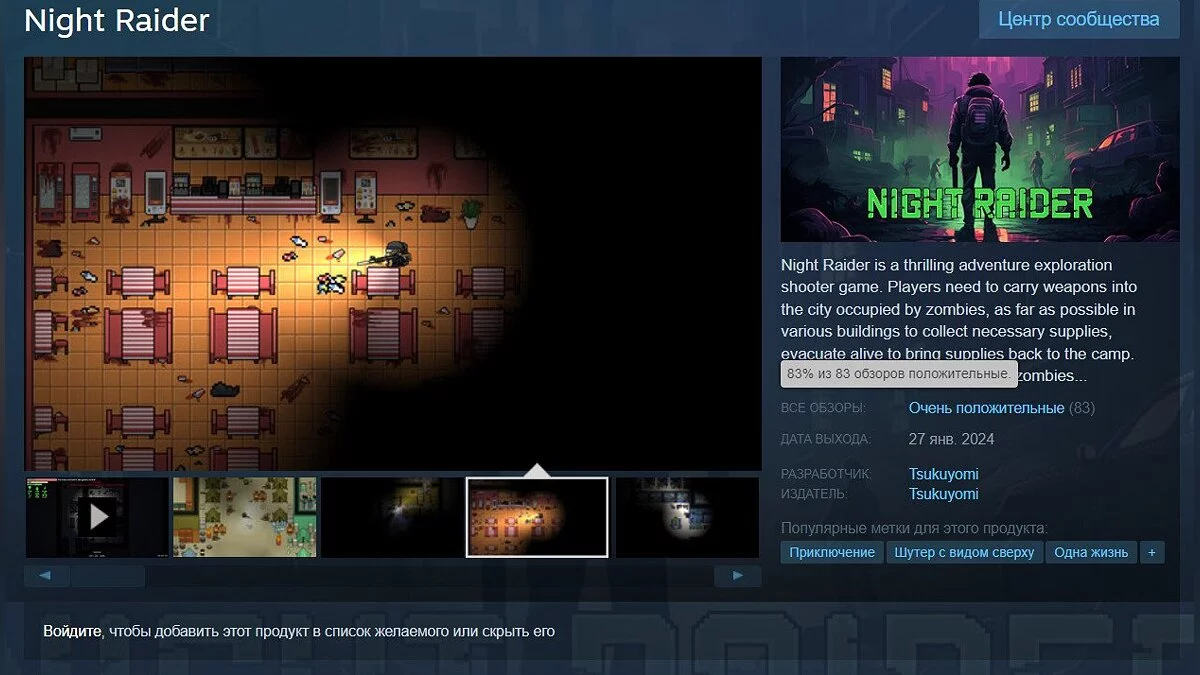Screen dimensions: 1200x675
Task: Click the review count (83)
Action: [x=1082, y=408]
